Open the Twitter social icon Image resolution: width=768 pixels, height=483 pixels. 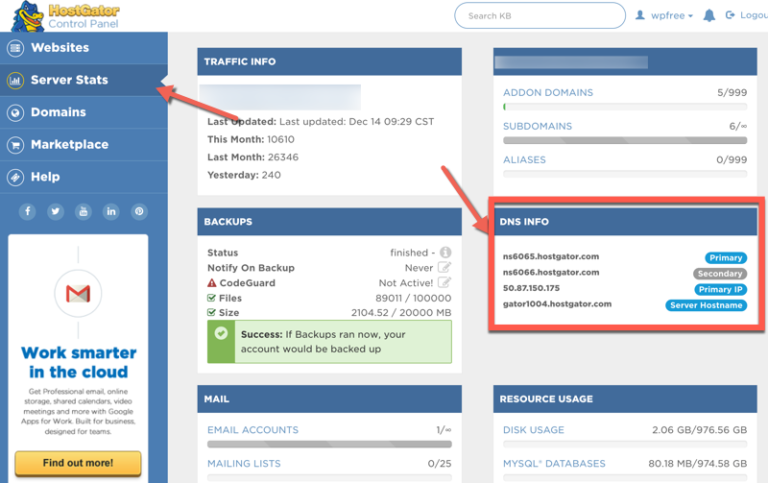(55, 211)
